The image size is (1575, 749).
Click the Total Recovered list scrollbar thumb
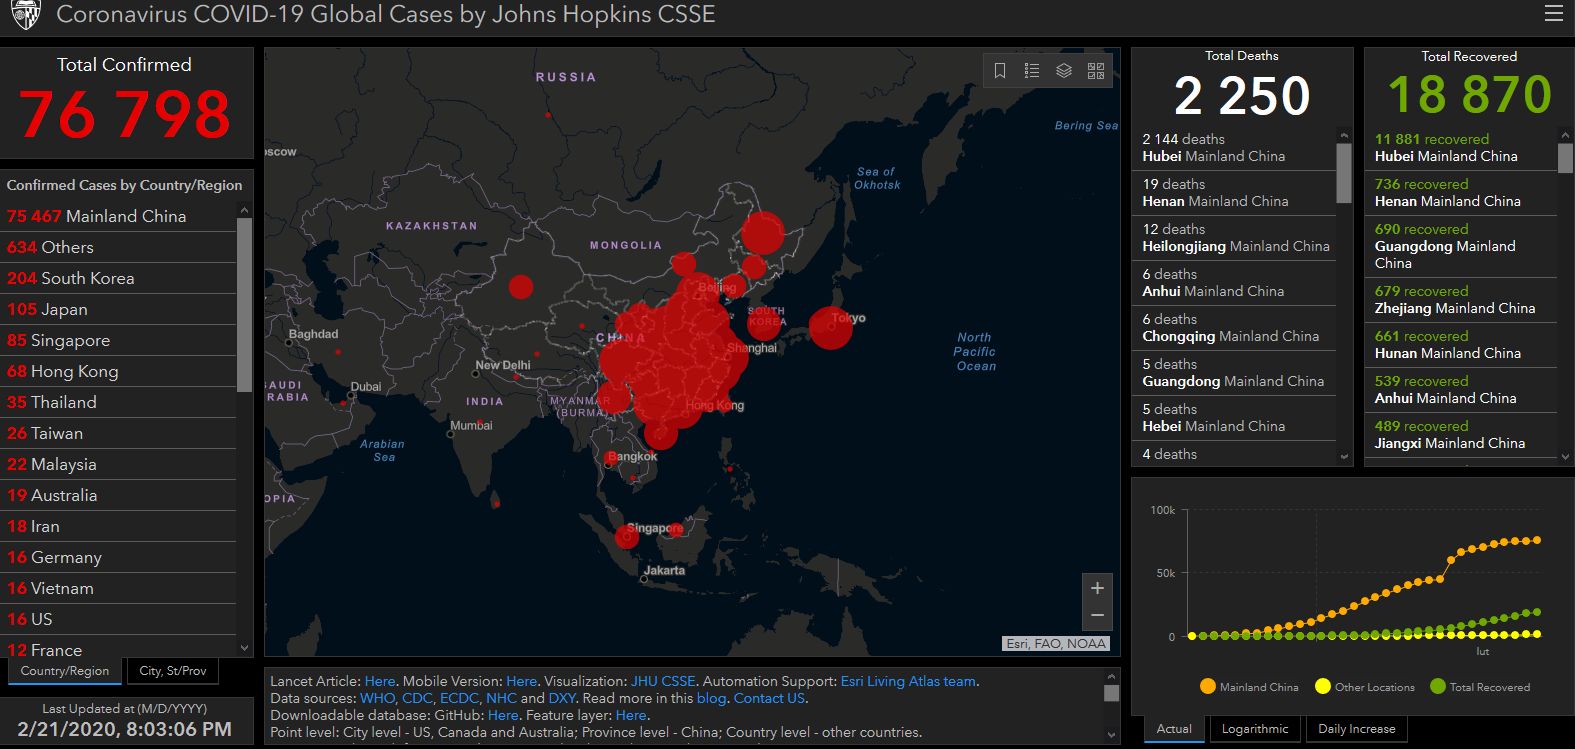(x=1565, y=158)
